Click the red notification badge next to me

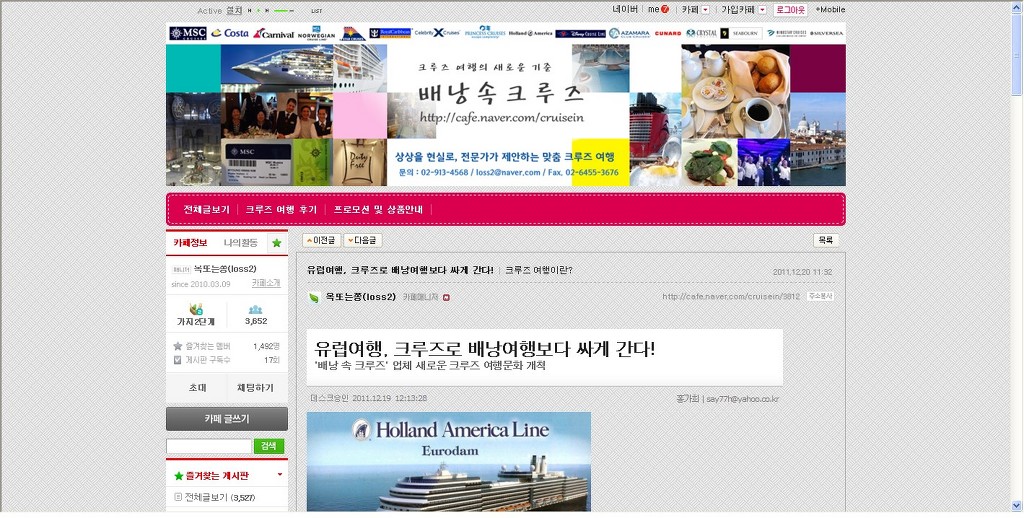(x=665, y=10)
